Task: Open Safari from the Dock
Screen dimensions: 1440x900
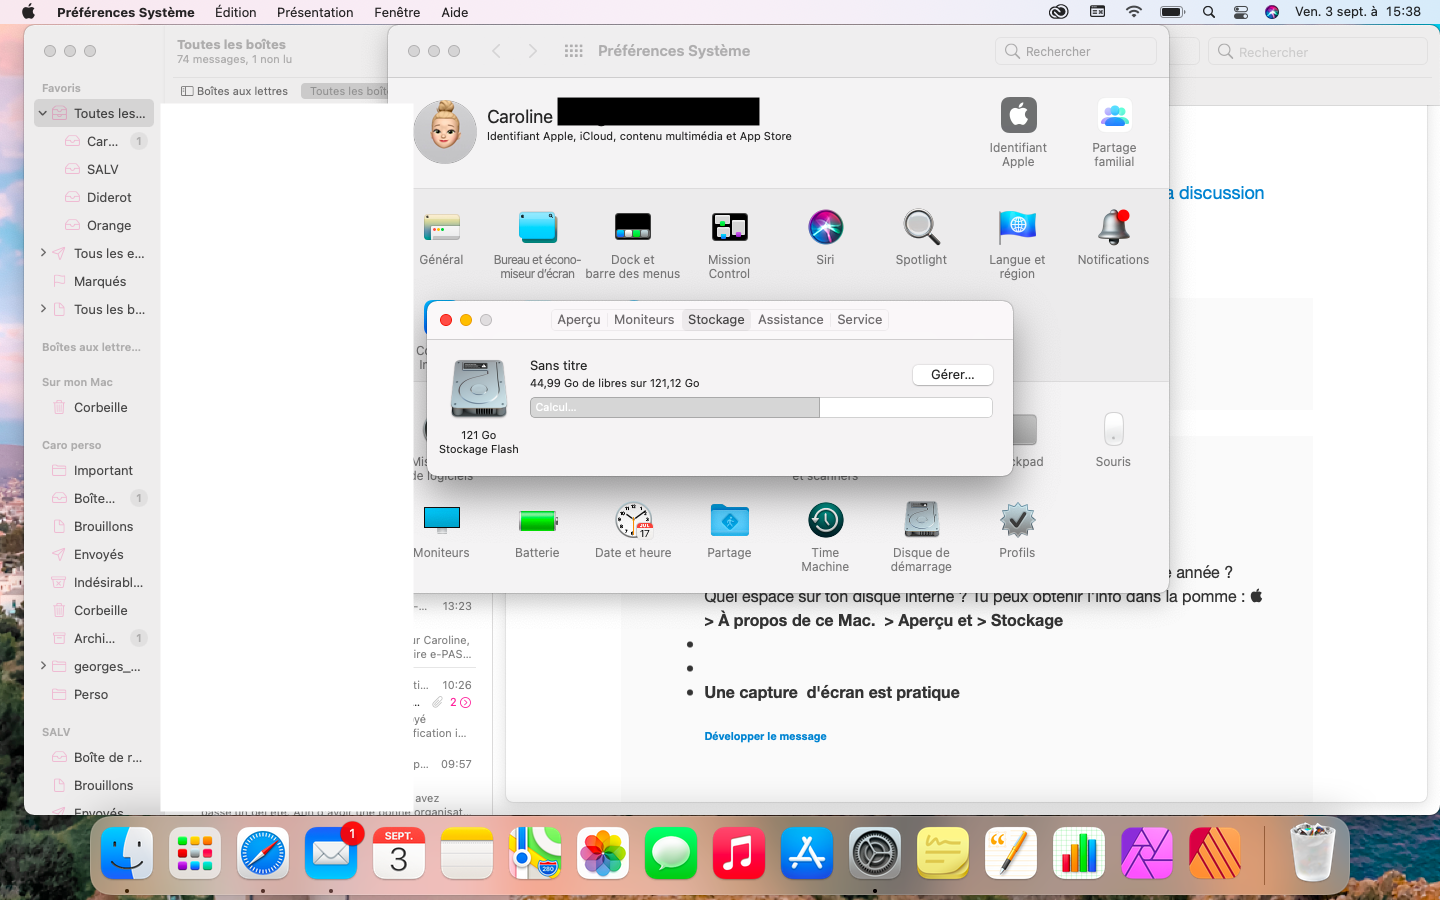Action: coord(263,854)
